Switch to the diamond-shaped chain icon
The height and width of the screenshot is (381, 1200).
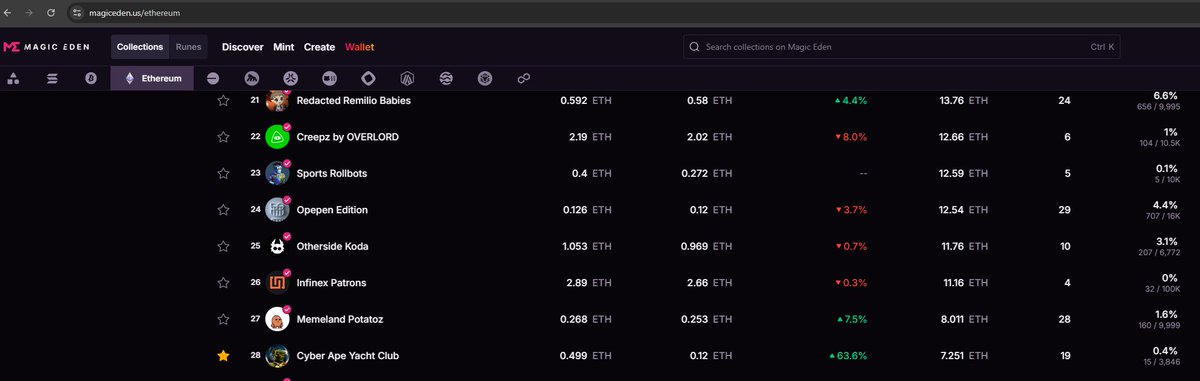368,78
